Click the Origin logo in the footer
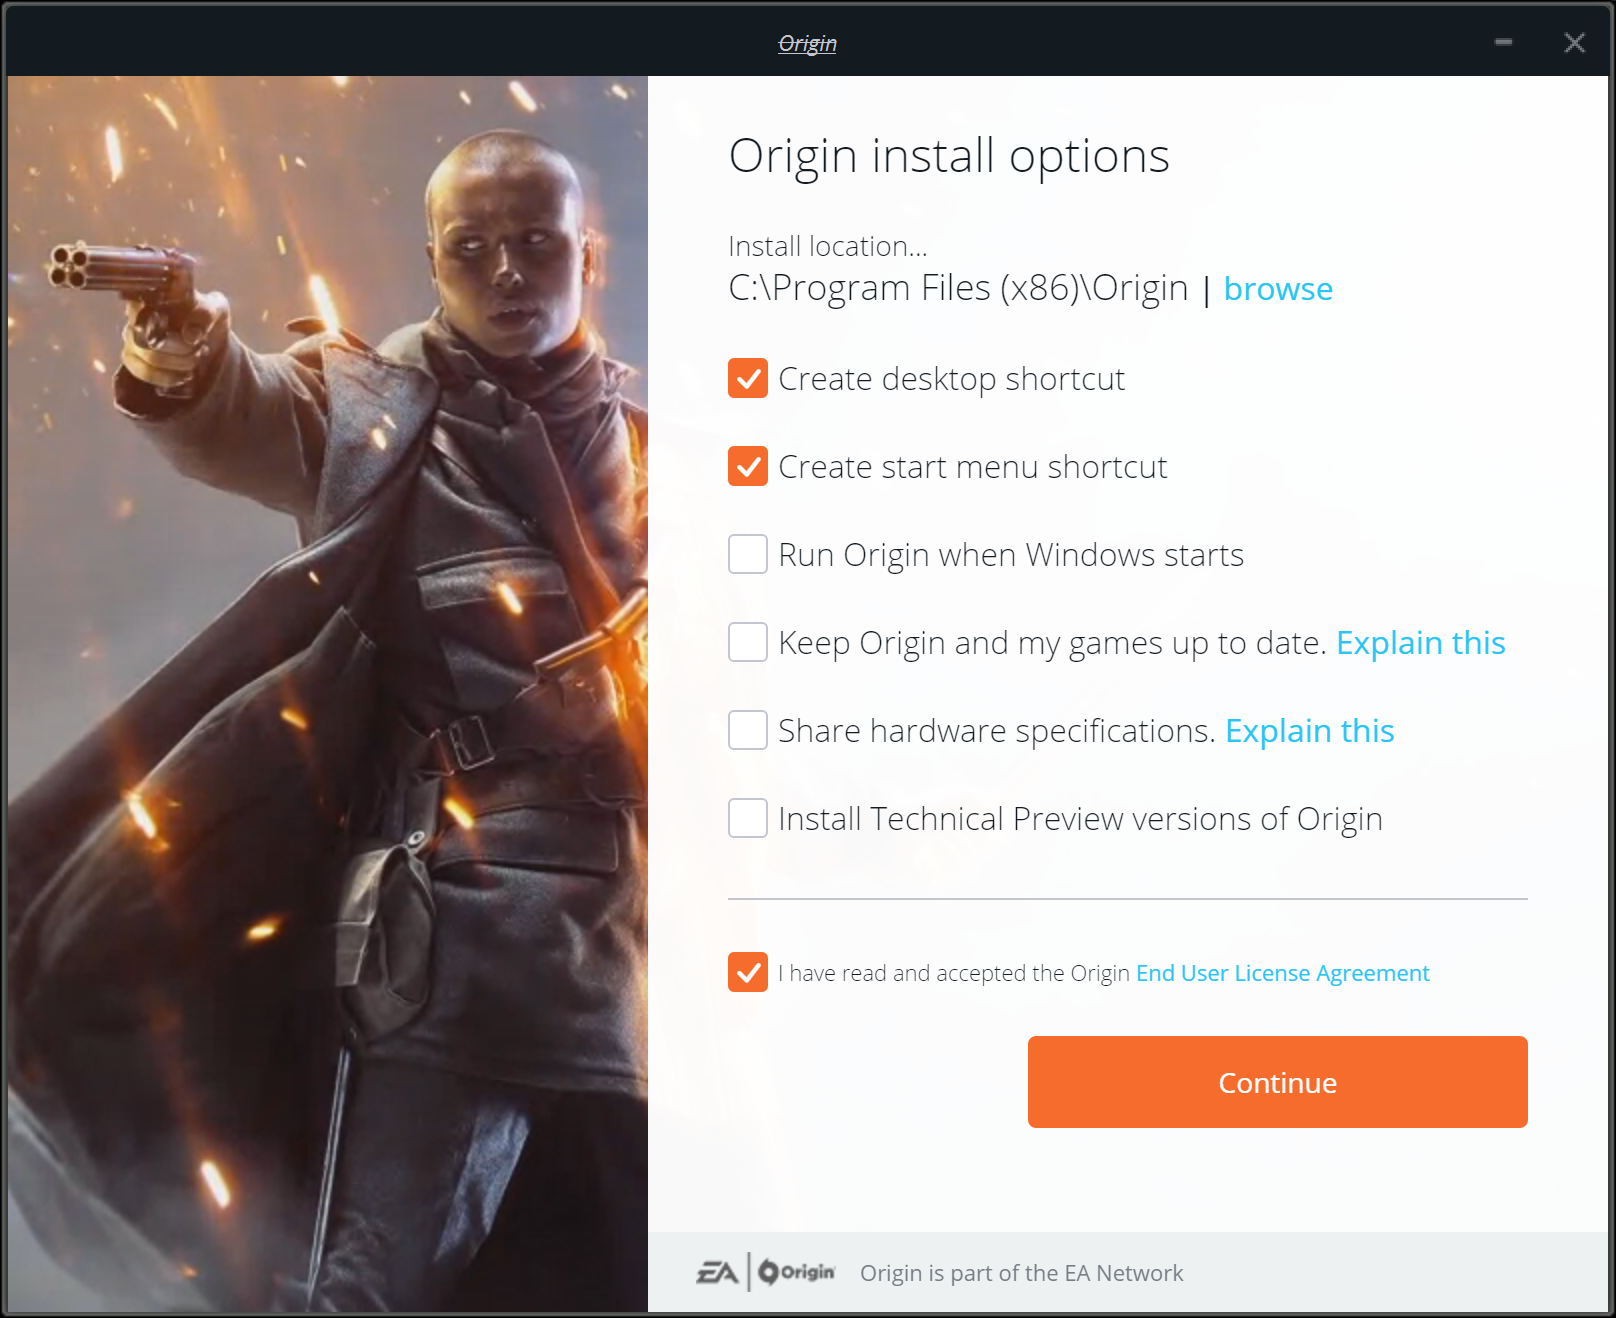 click(796, 1272)
